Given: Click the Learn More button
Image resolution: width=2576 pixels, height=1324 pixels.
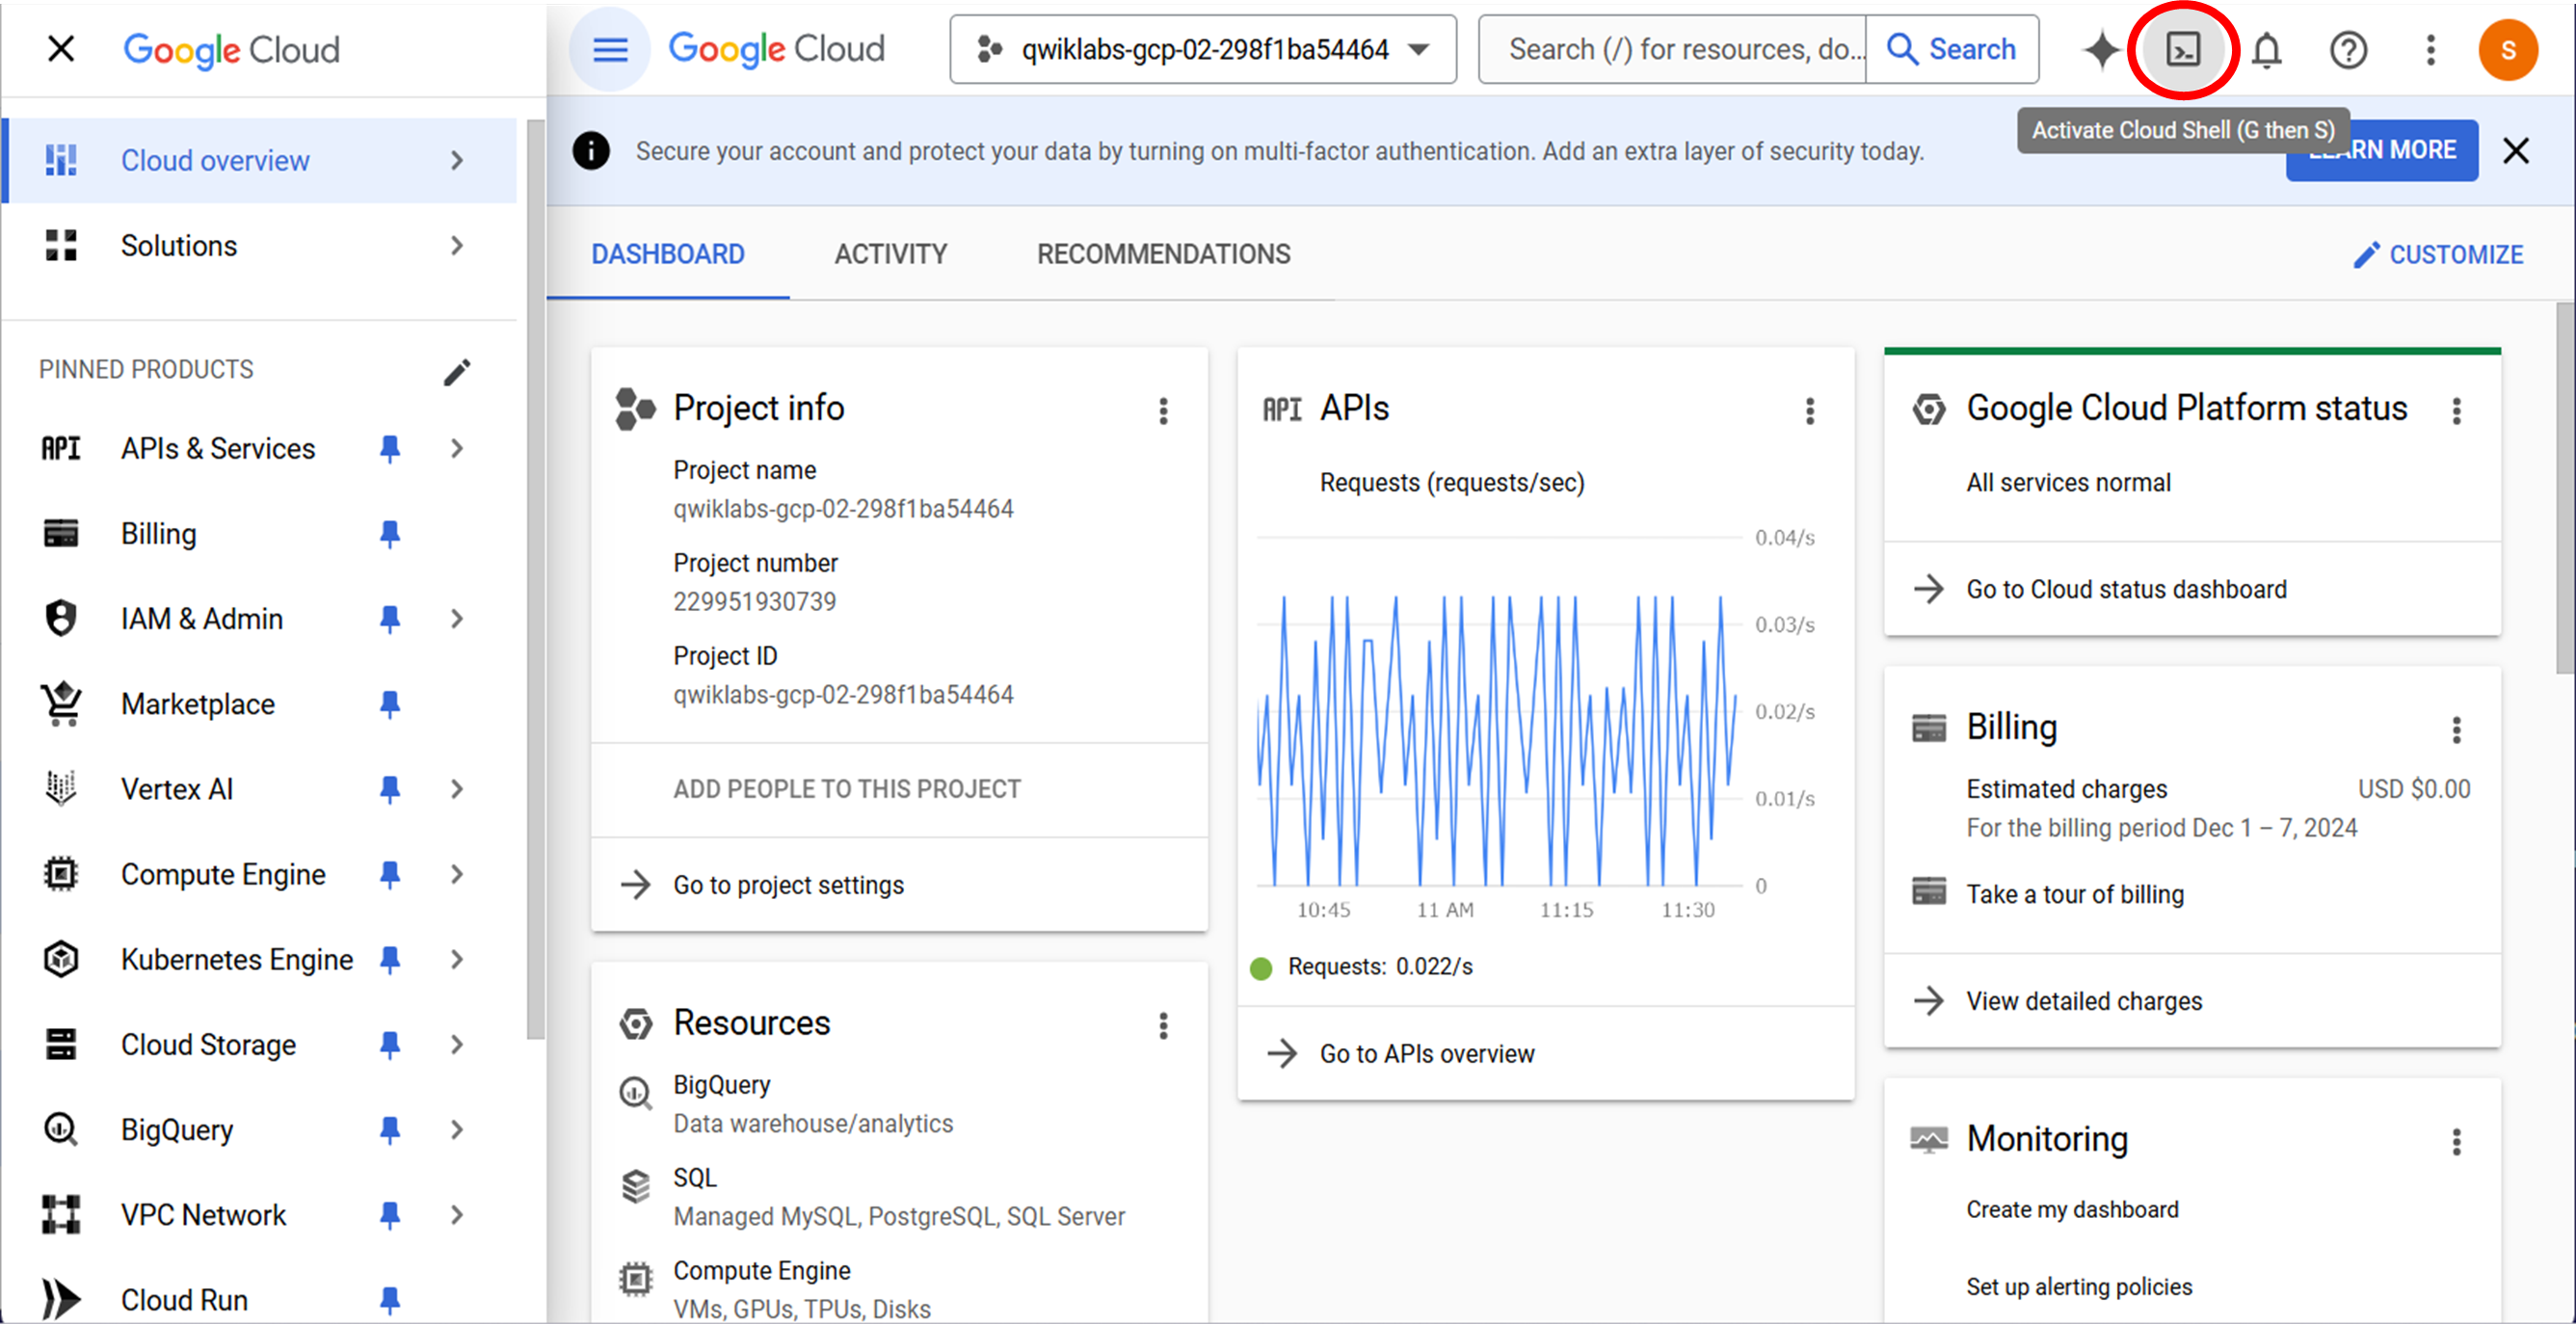Looking at the screenshot, I should tap(2382, 151).
